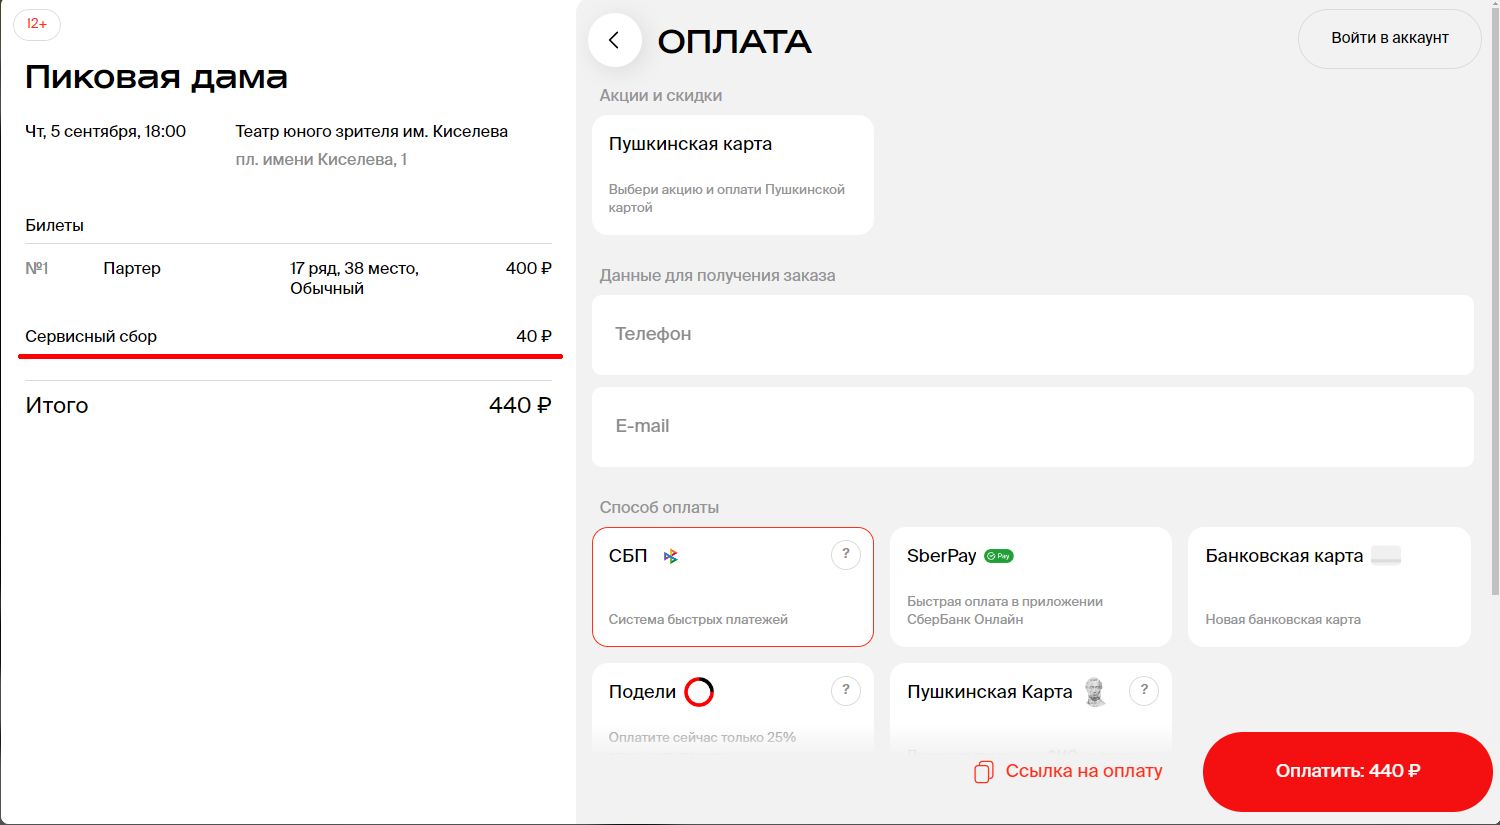
Task: Click Войти в аккаунт button
Action: point(1389,38)
